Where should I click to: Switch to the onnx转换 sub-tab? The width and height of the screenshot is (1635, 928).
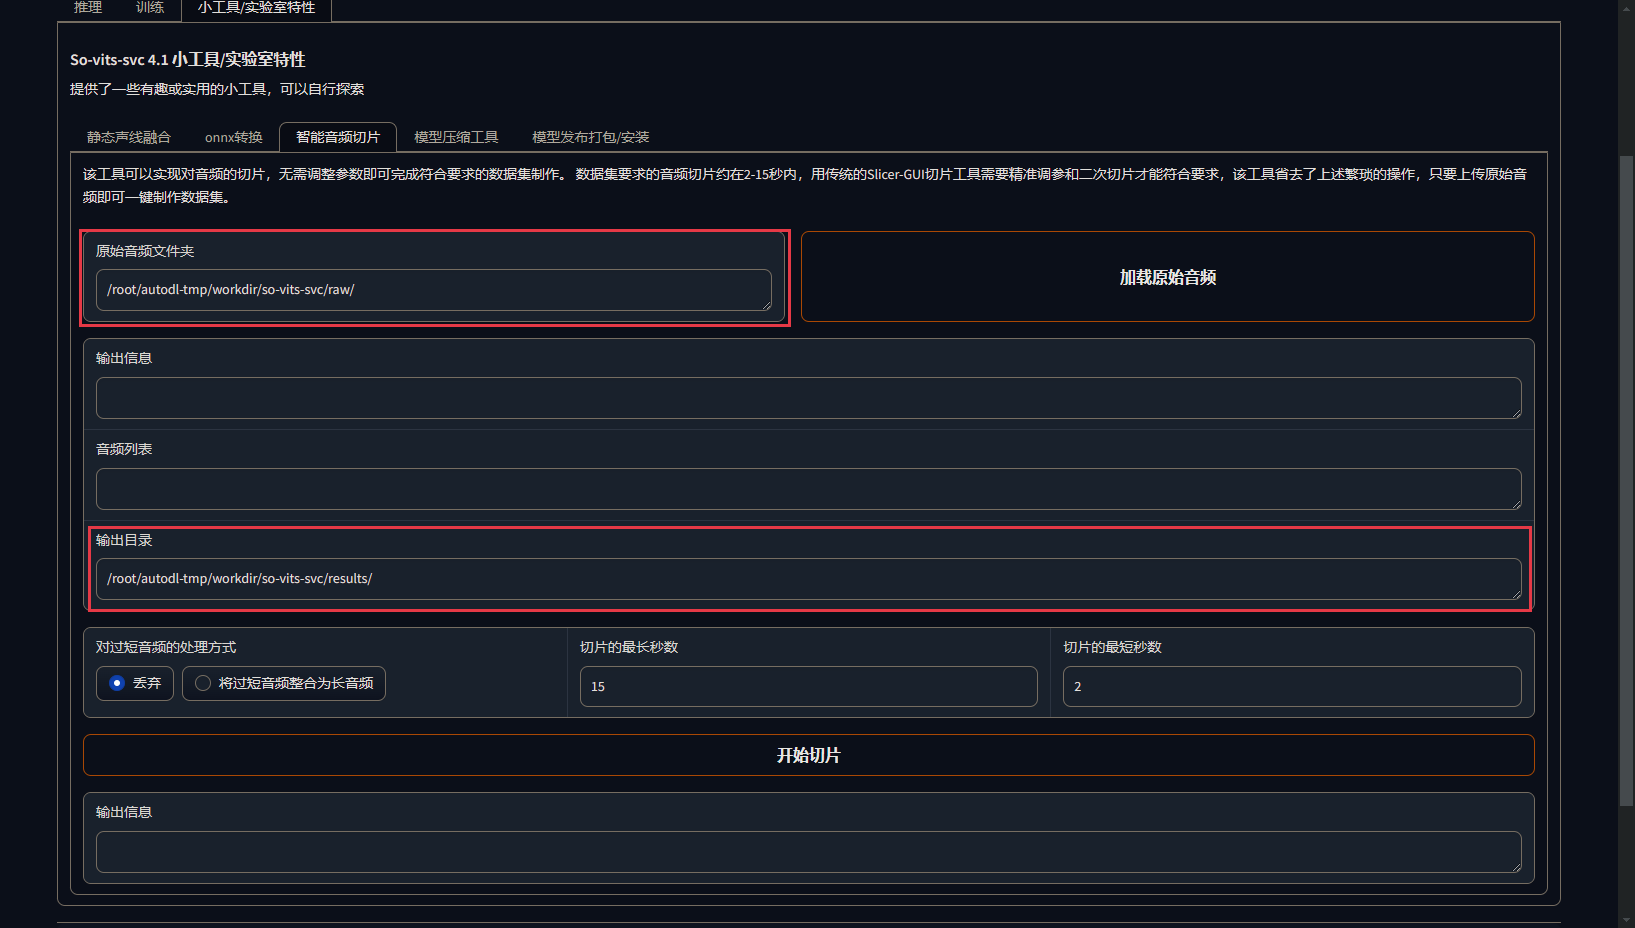(233, 137)
